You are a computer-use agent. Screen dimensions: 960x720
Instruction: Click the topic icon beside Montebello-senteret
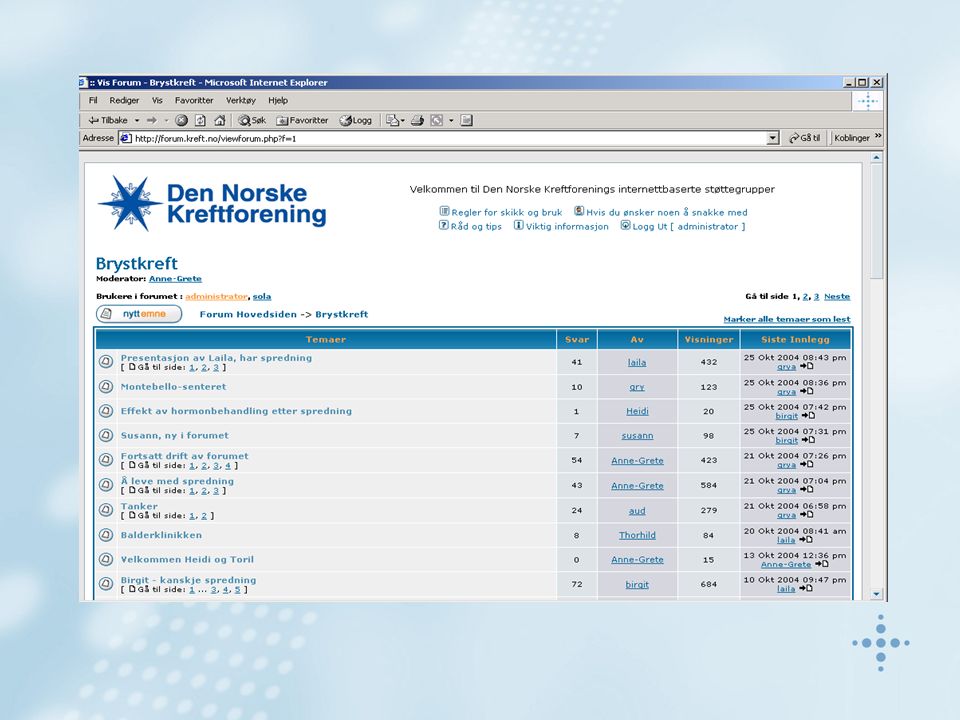106,387
